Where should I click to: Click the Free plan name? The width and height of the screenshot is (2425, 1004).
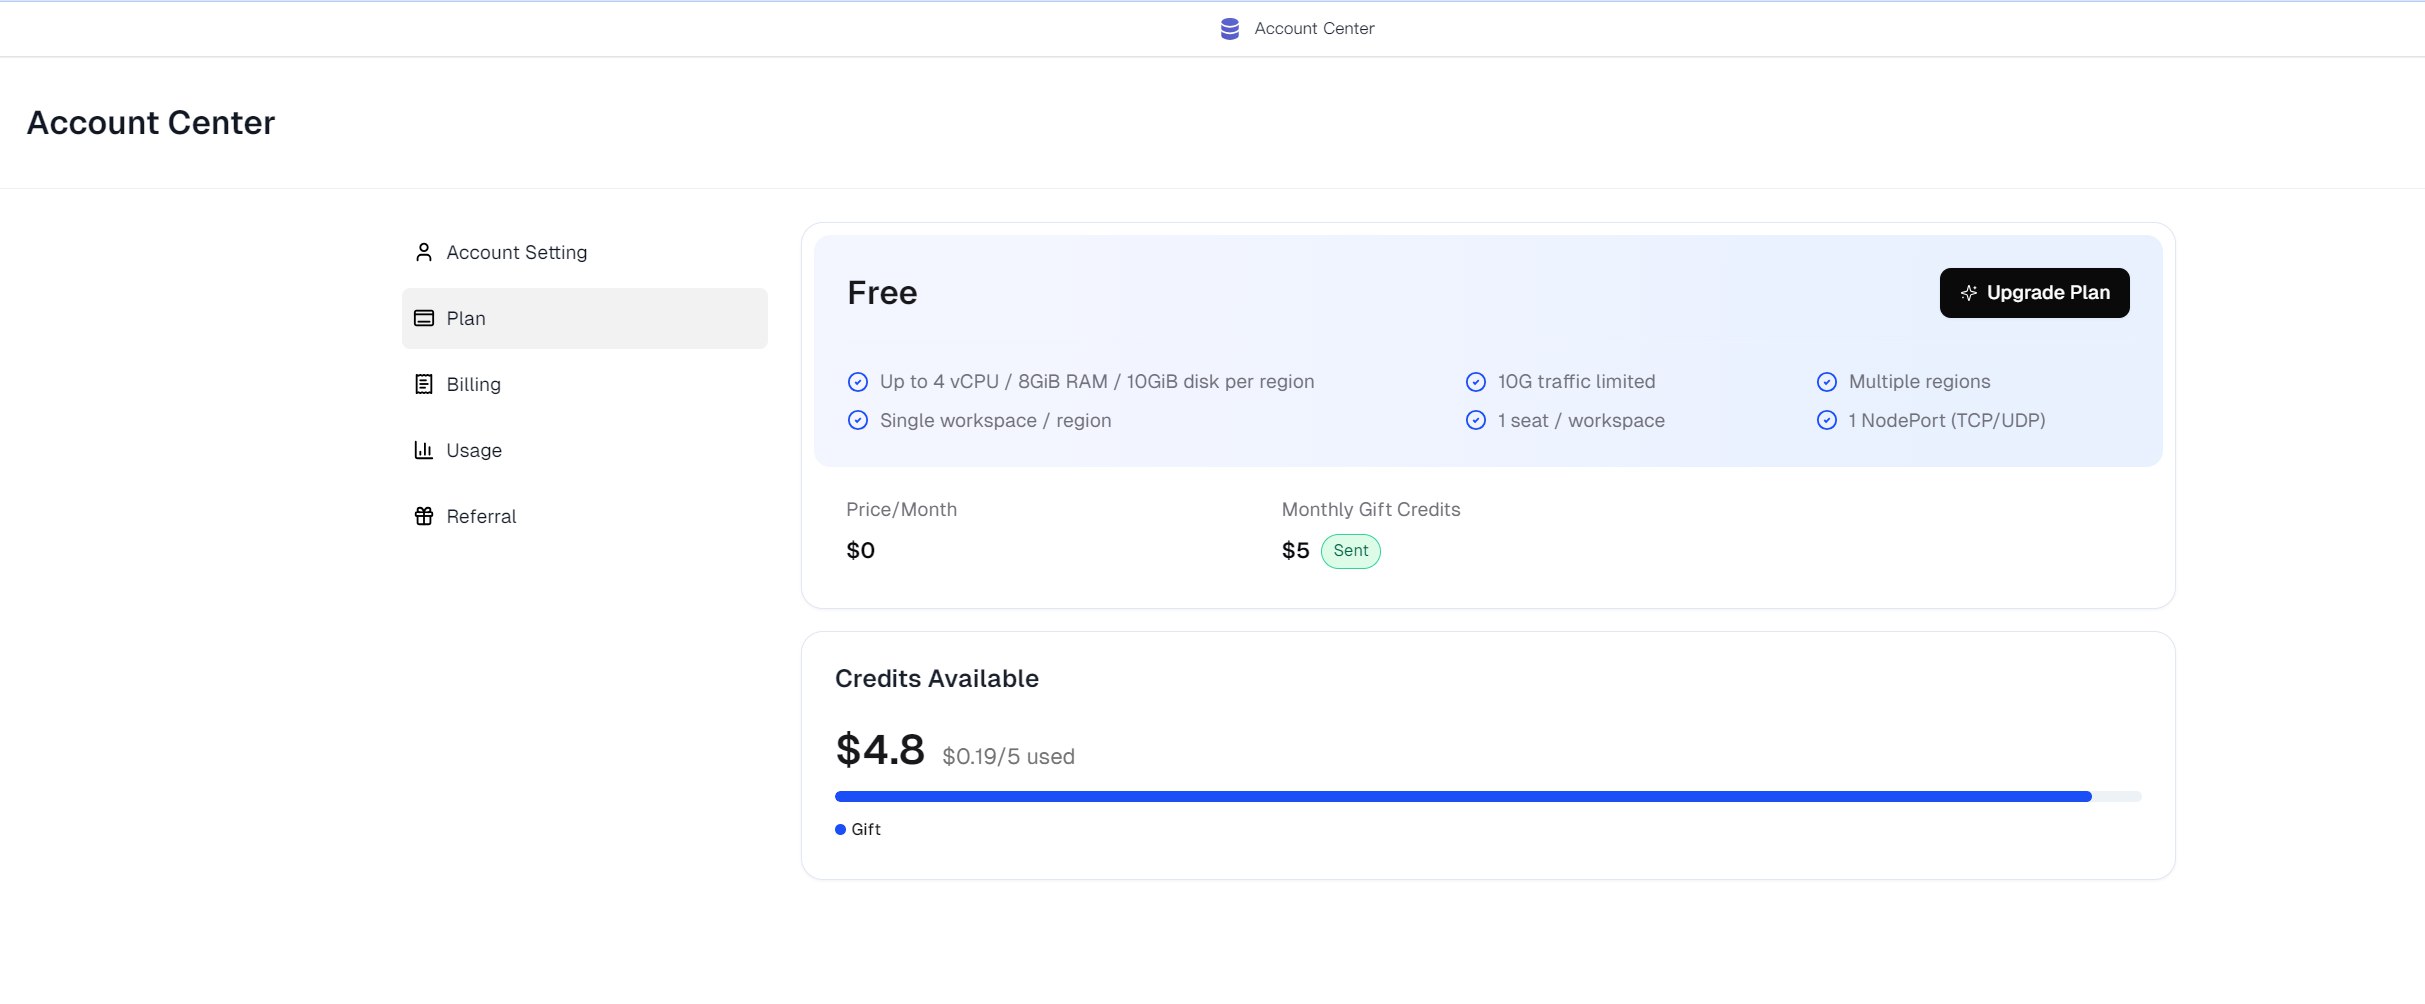click(x=882, y=293)
